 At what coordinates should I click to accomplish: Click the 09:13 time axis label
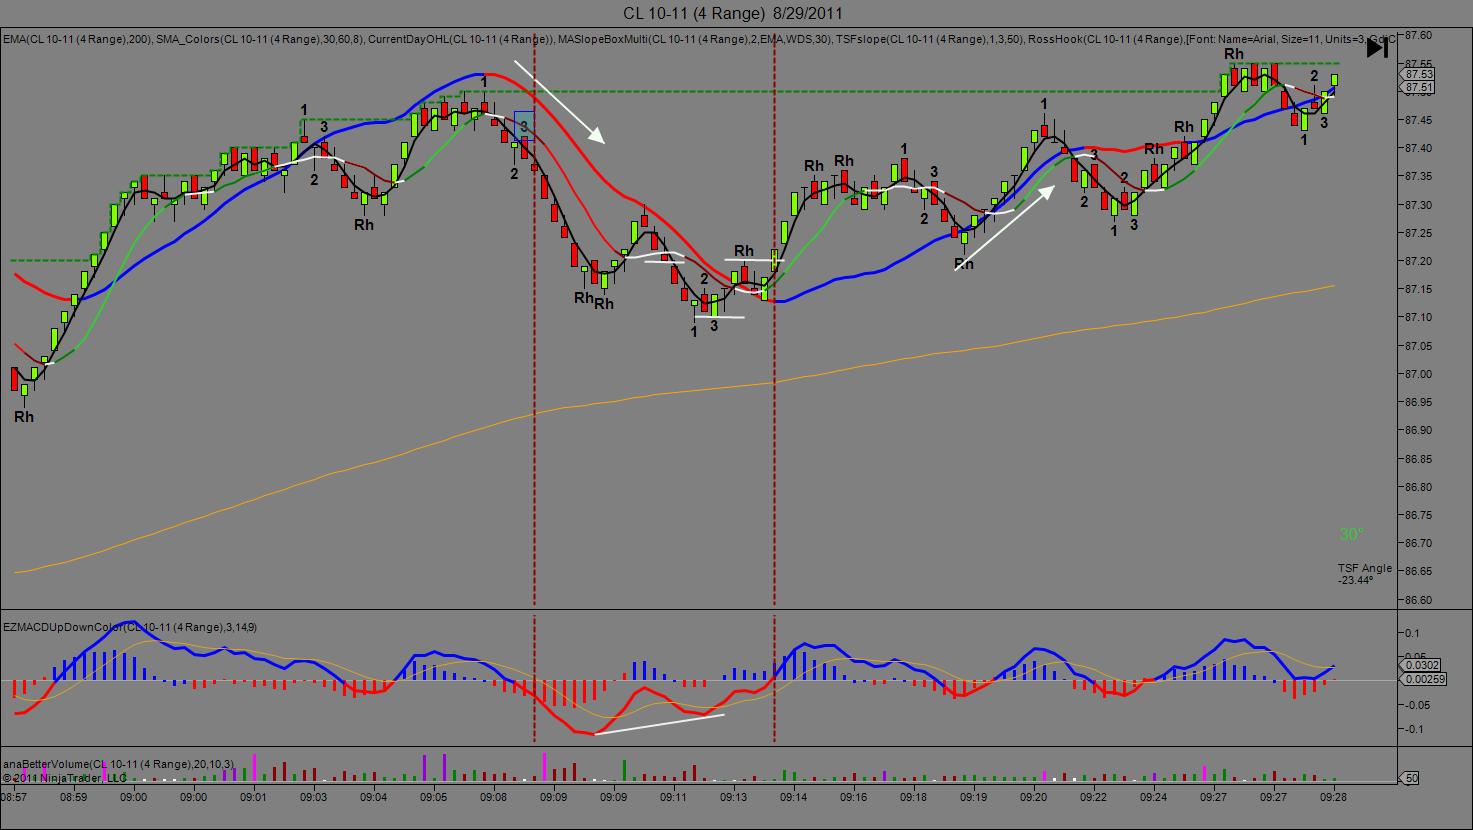pos(733,798)
